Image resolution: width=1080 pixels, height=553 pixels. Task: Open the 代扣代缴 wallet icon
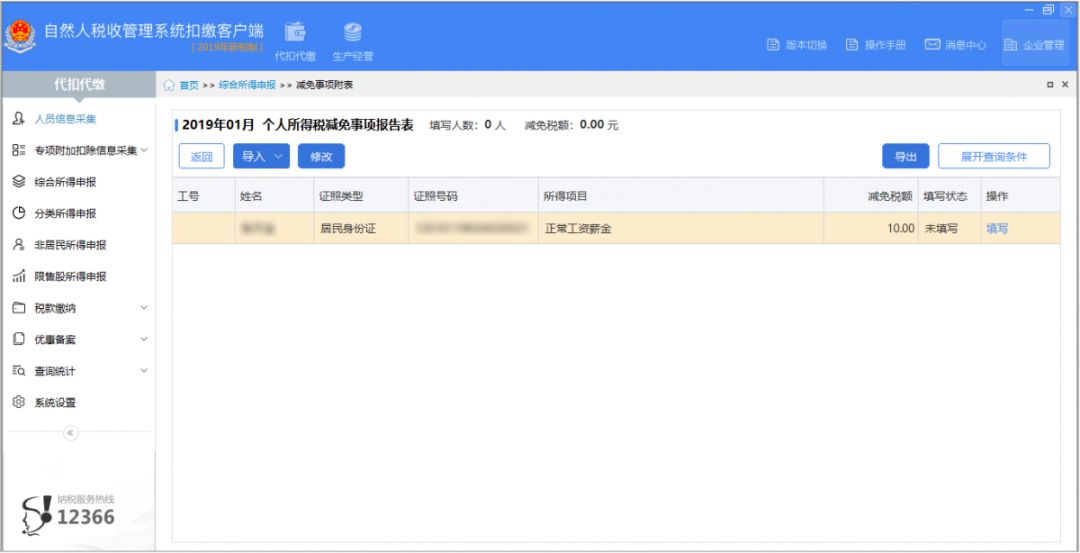pos(295,32)
